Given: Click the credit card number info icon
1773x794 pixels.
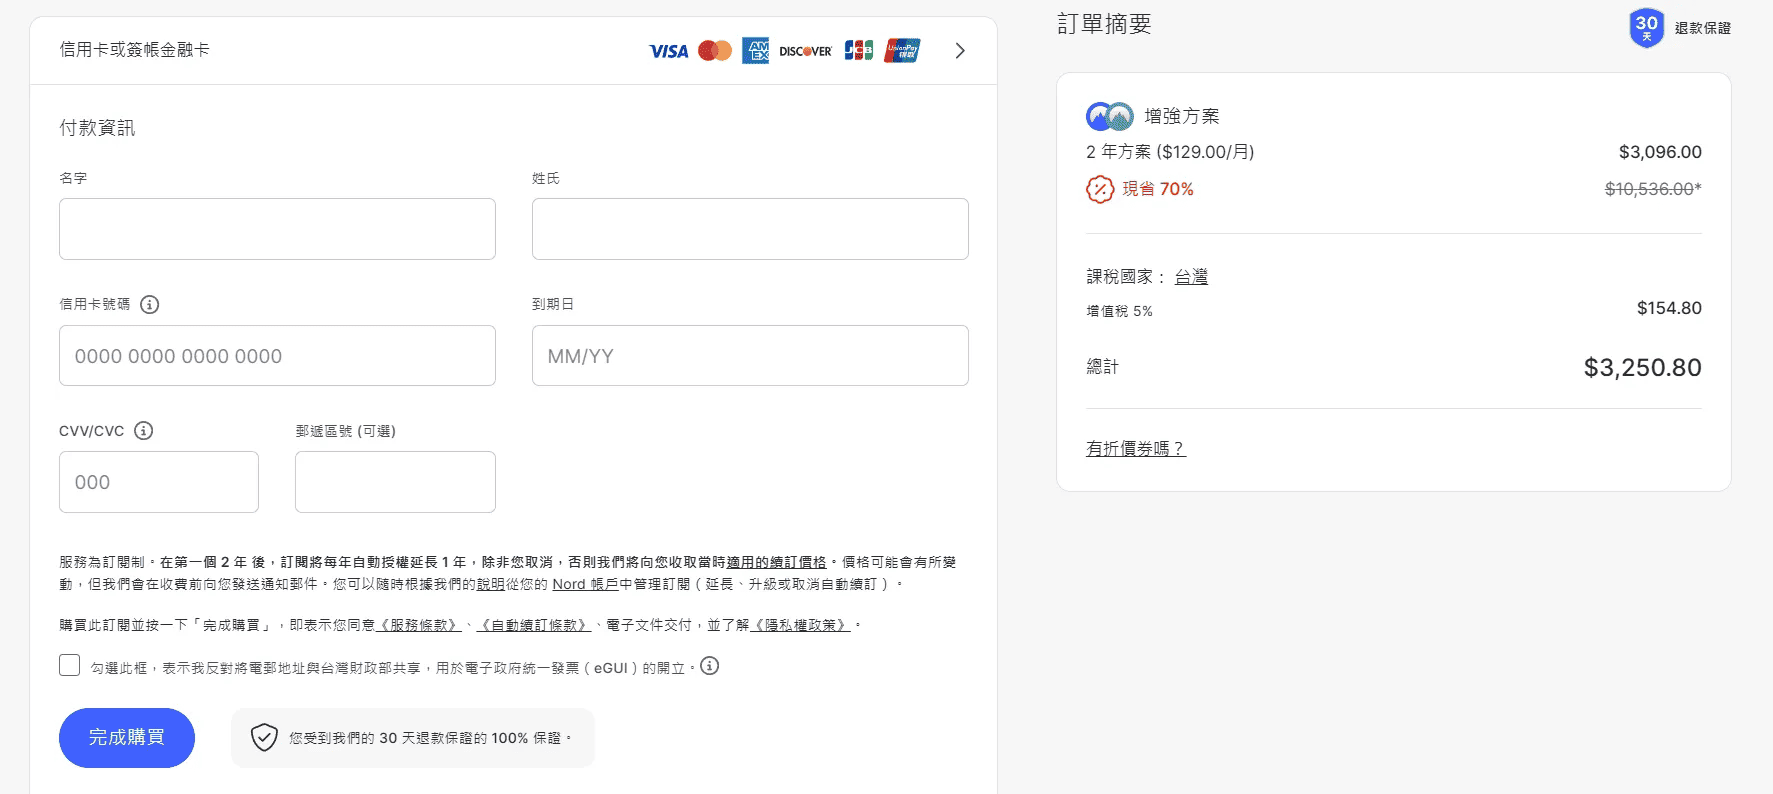Looking at the screenshot, I should [149, 304].
